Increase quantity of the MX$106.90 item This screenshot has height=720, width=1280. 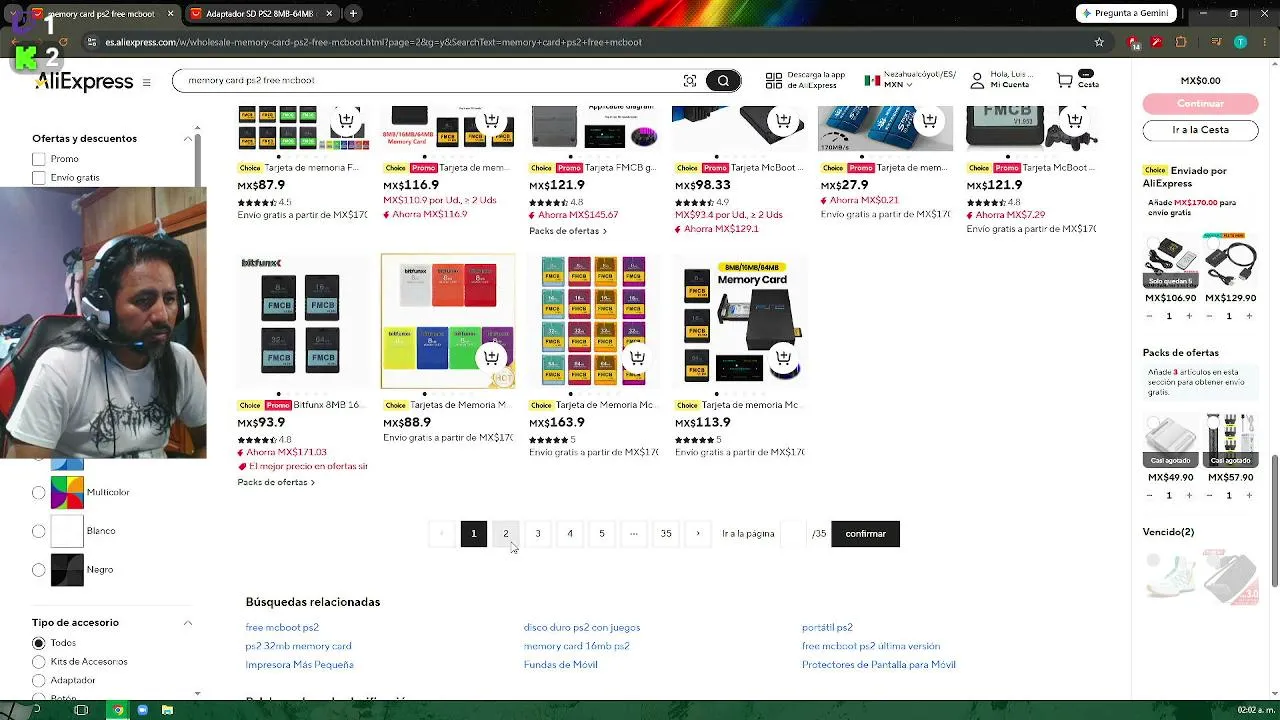click(1189, 316)
